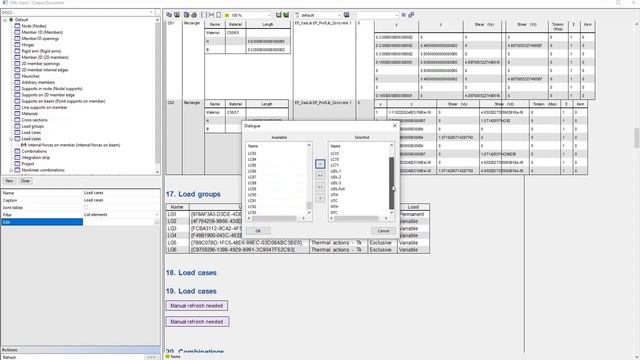The width and height of the screenshot is (640, 360).
Task: Open the DOC2 document selector dropdown
Action: pyautogui.click(x=151, y=13)
